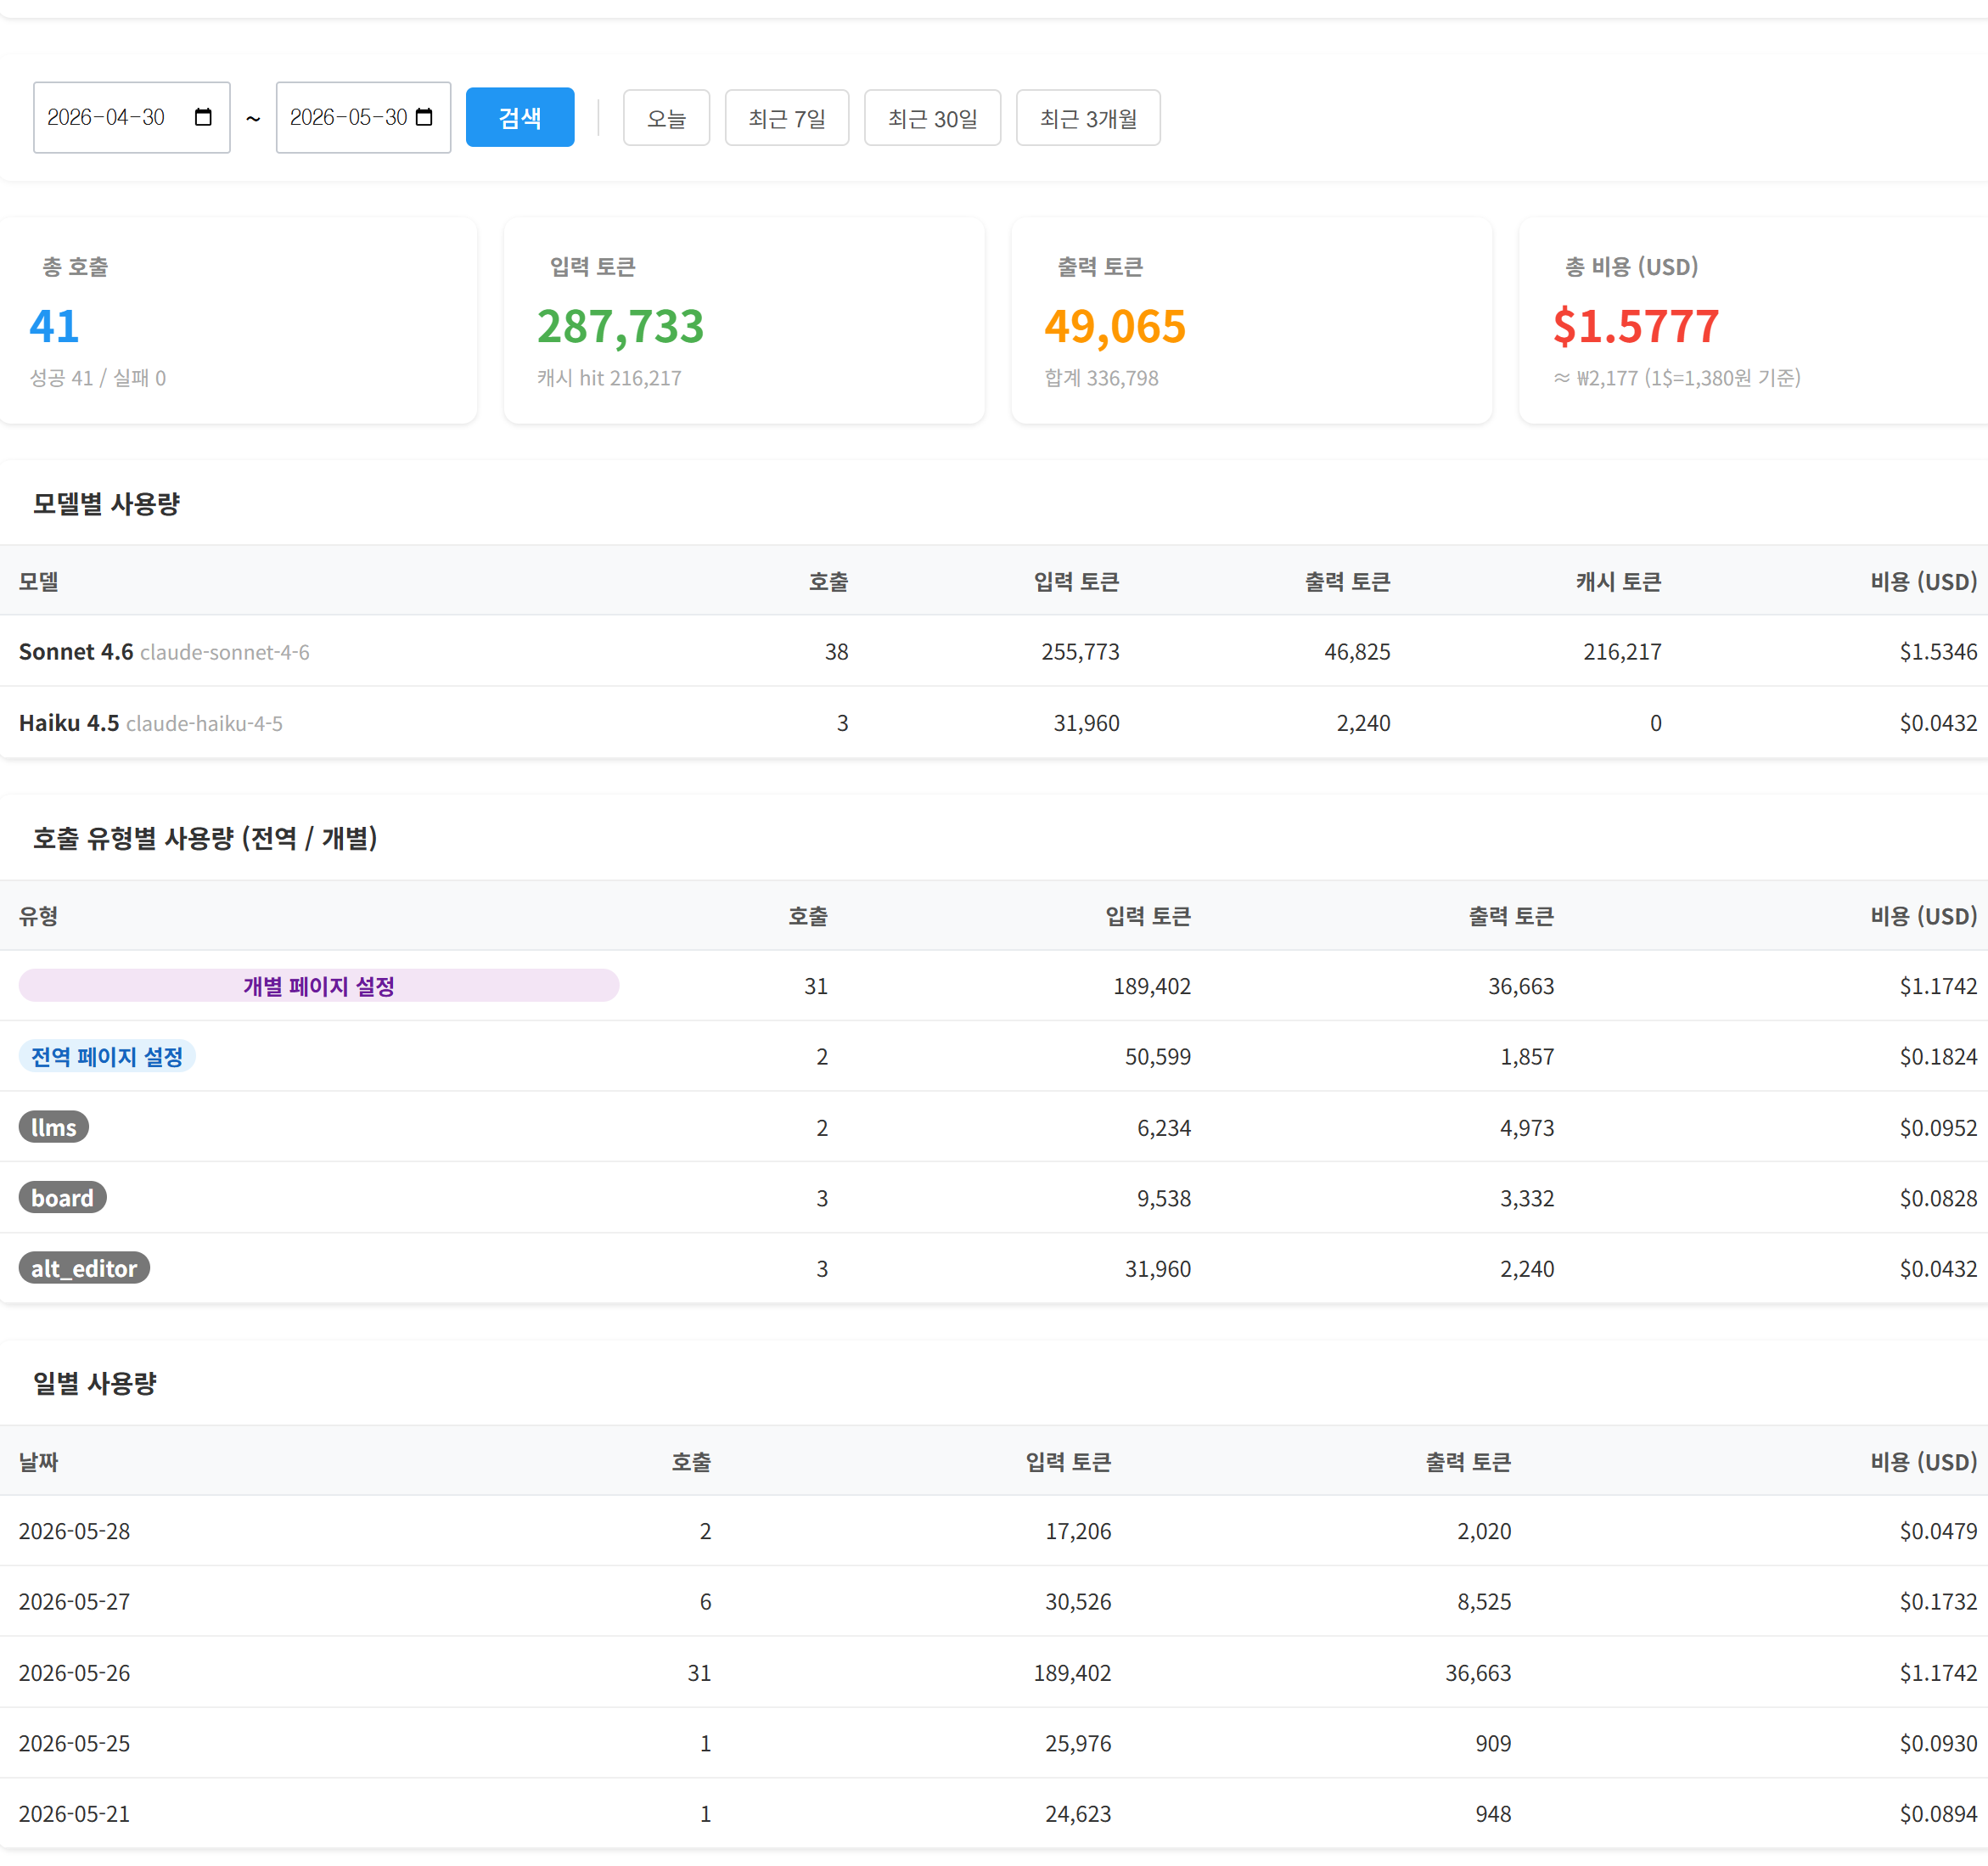1988x1866 pixels.
Task: Click 2026-05-27 output tokens 8,525
Action: (1483, 1601)
